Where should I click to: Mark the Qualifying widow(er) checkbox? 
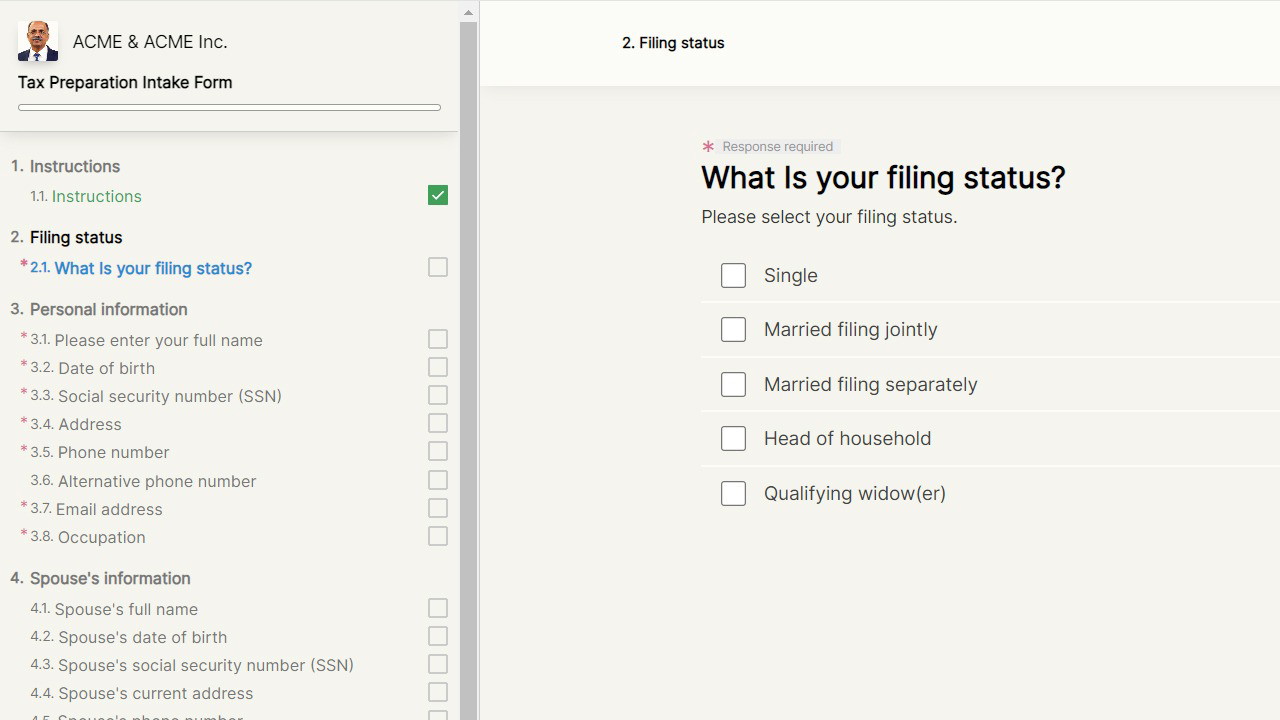point(733,494)
